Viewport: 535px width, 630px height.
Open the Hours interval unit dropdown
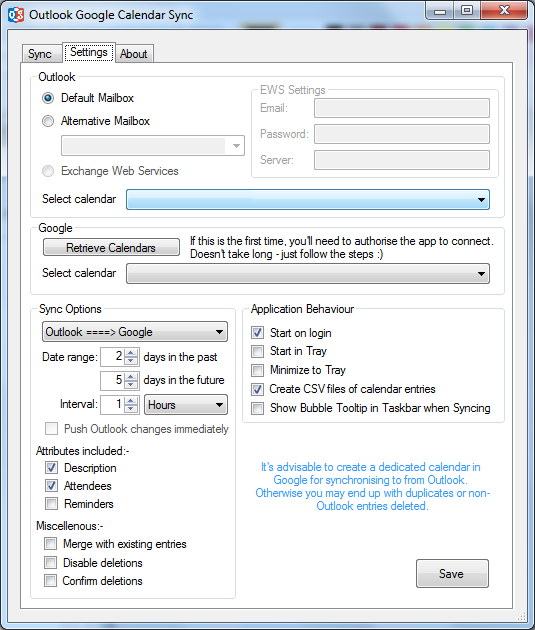[x=186, y=405]
